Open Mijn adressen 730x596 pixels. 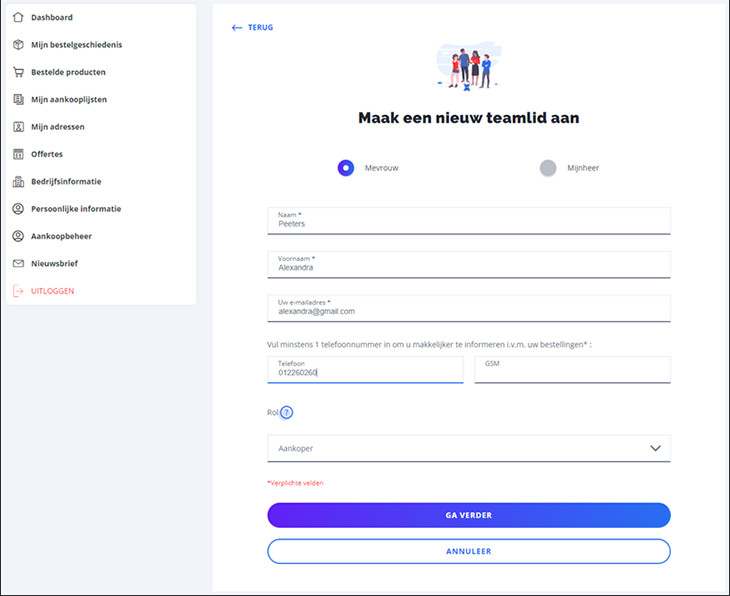[58, 127]
